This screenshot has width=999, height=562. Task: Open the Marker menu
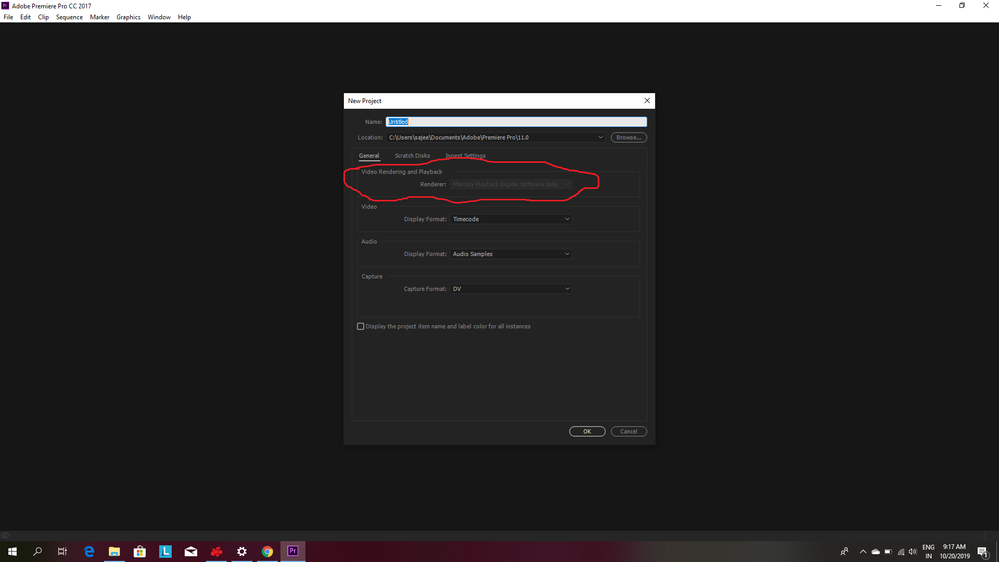tap(99, 17)
